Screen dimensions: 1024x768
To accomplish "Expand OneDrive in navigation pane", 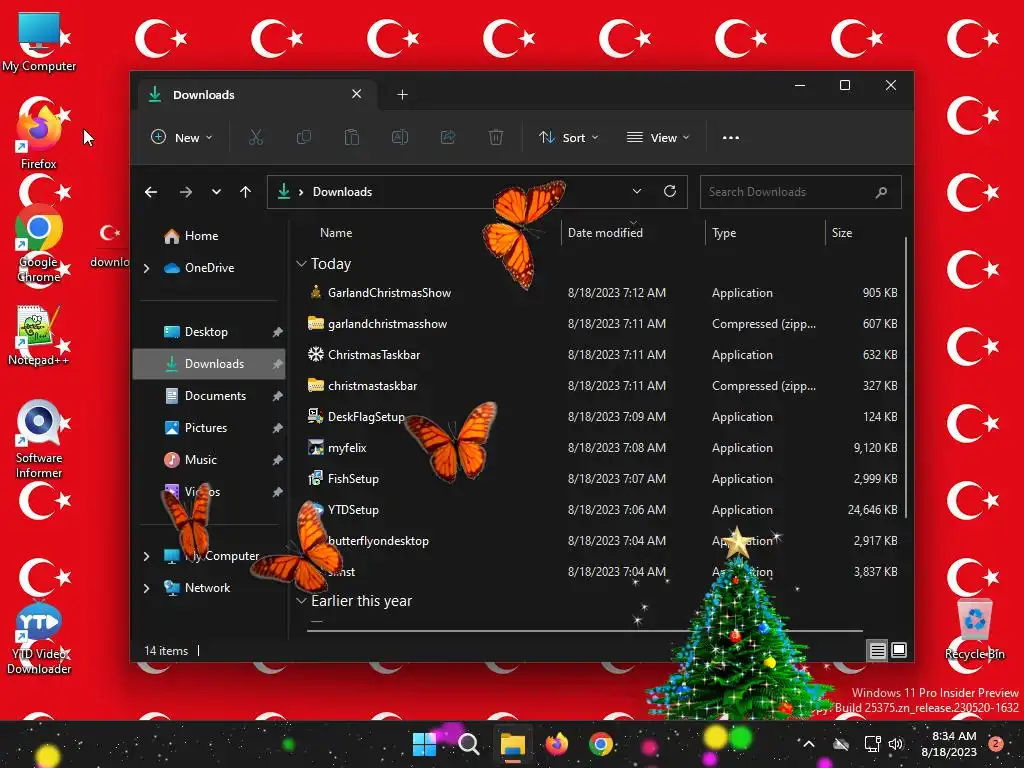I will click(147, 268).
